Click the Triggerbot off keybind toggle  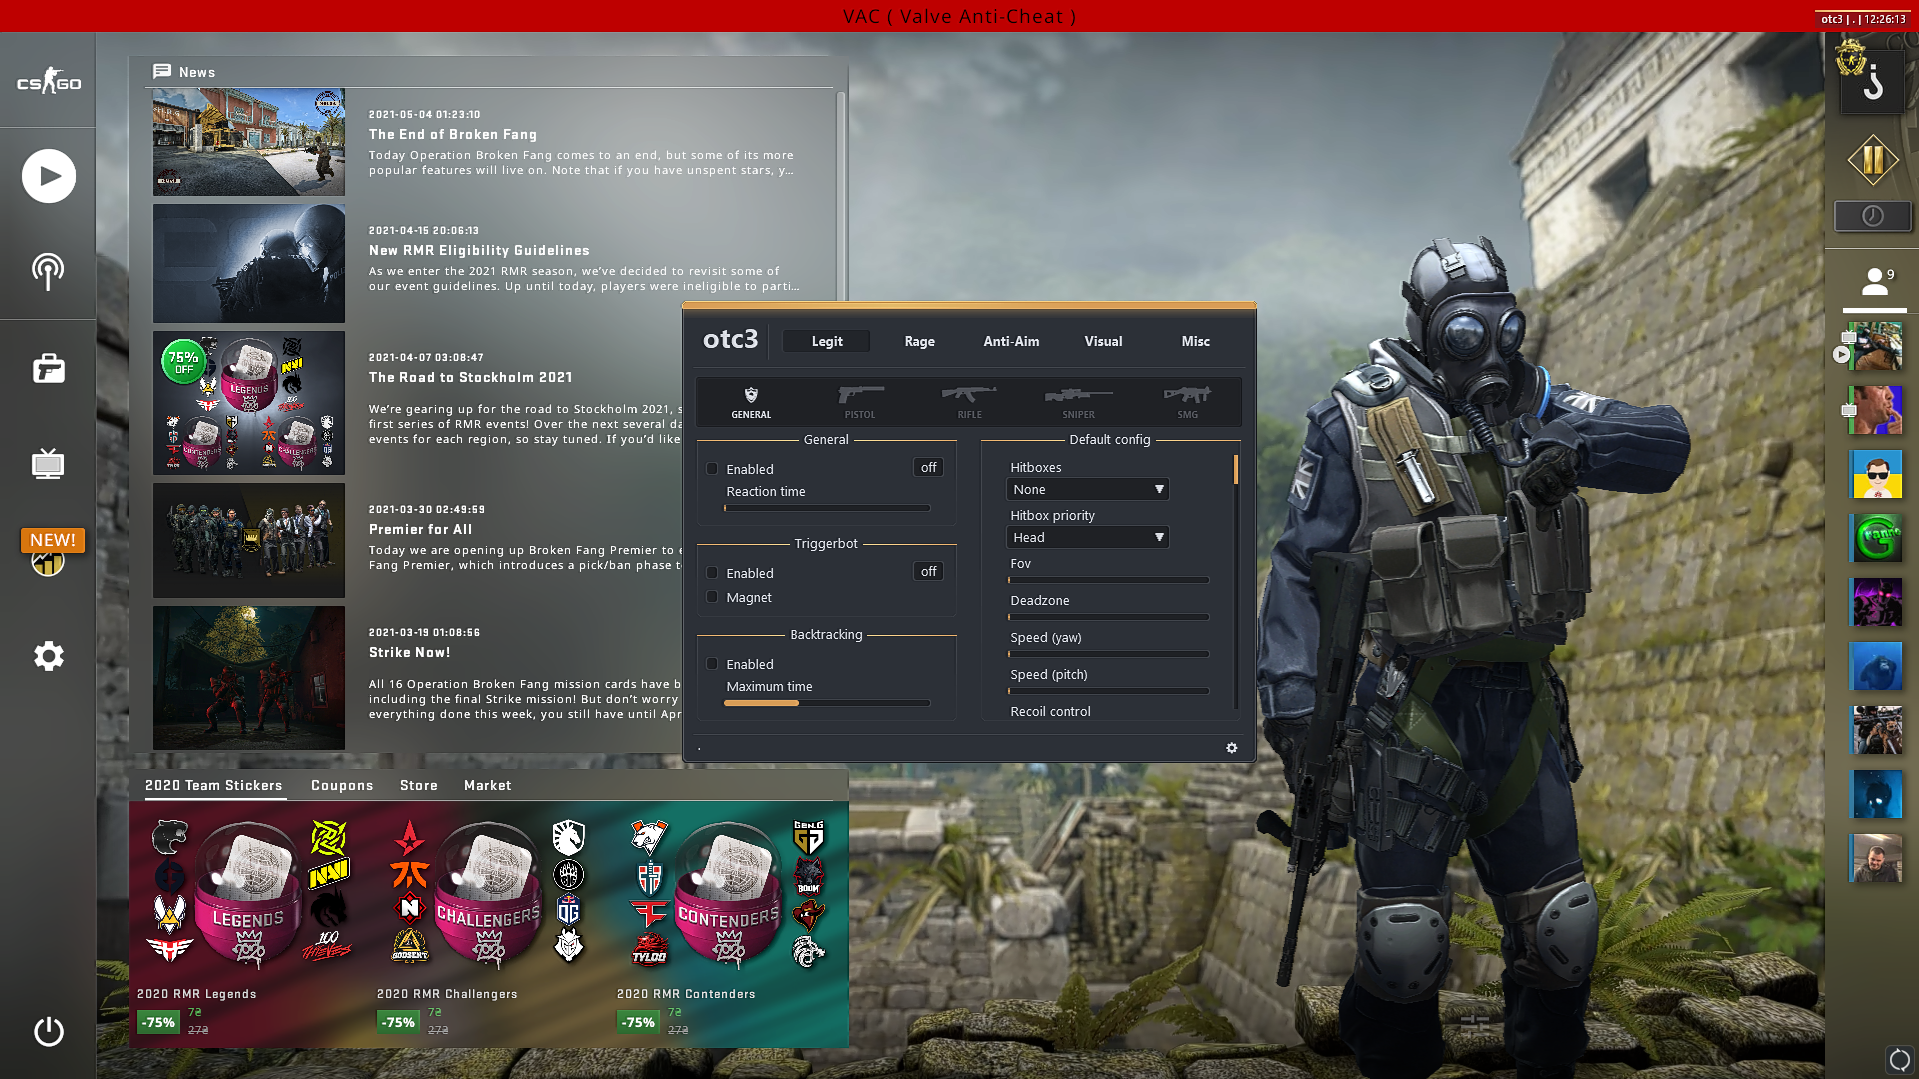click(928, 571)
